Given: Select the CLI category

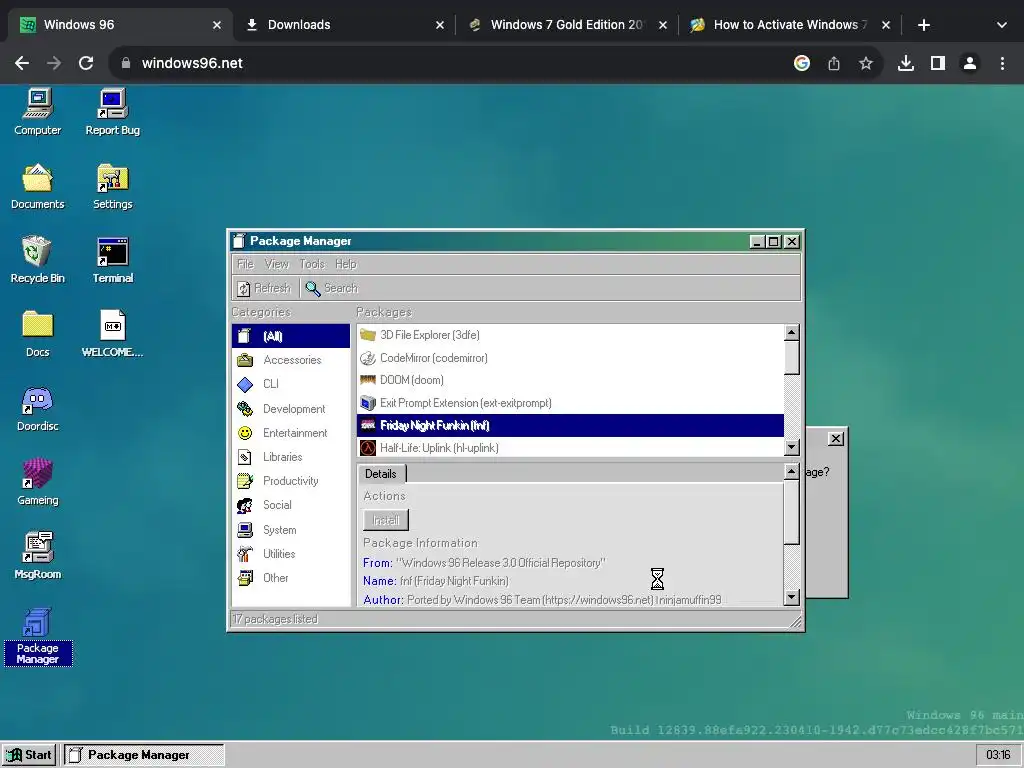Looking at the screenshot, I should pos(291,384).
